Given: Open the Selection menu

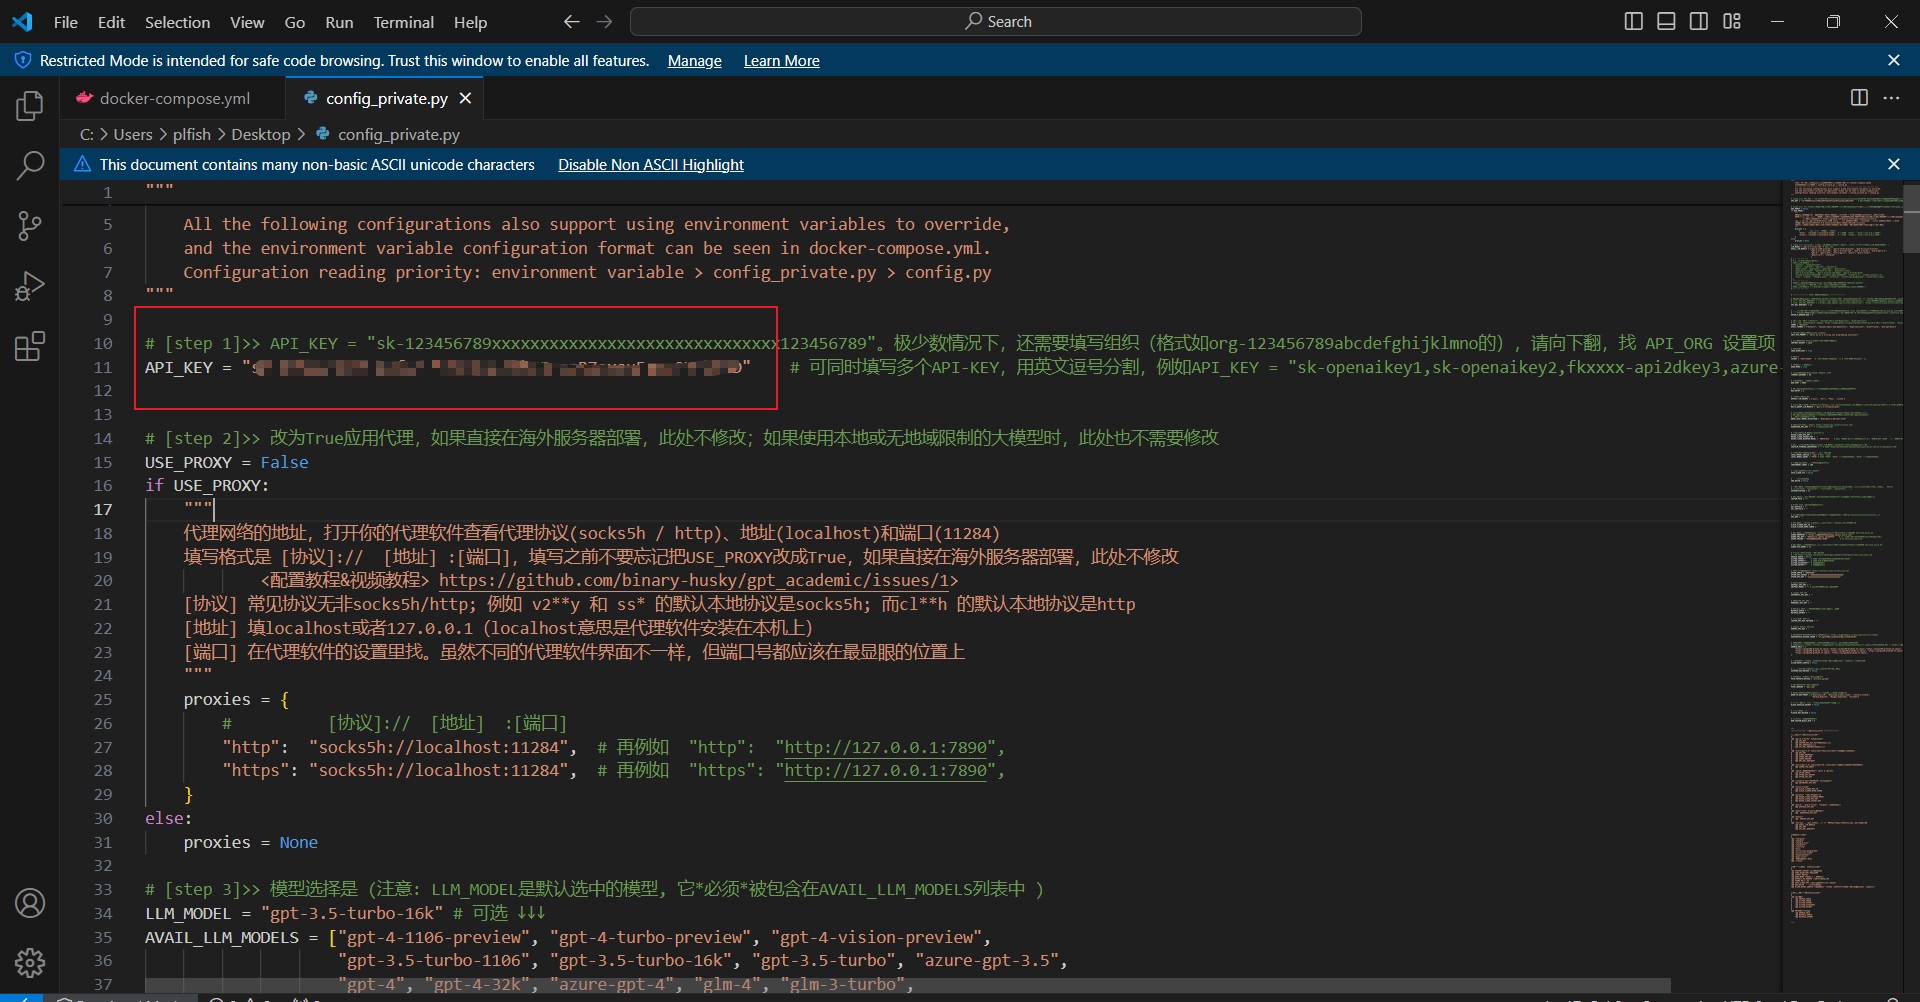Looking at the screenshot, I should click(x=177, y=22).
